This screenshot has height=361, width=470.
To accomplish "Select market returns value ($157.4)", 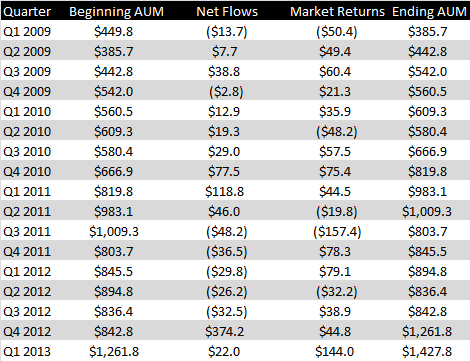I will 337,232.
